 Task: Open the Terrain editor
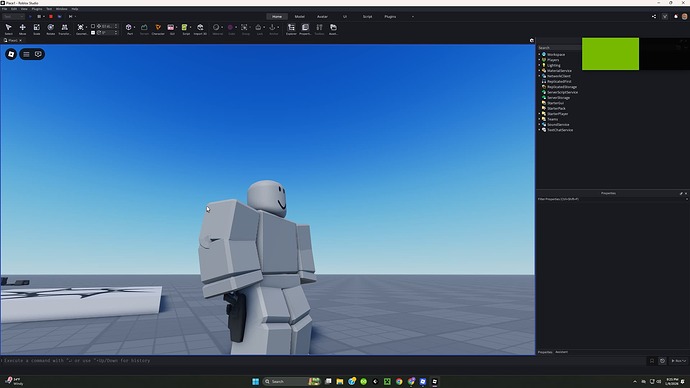click(144, 29)
